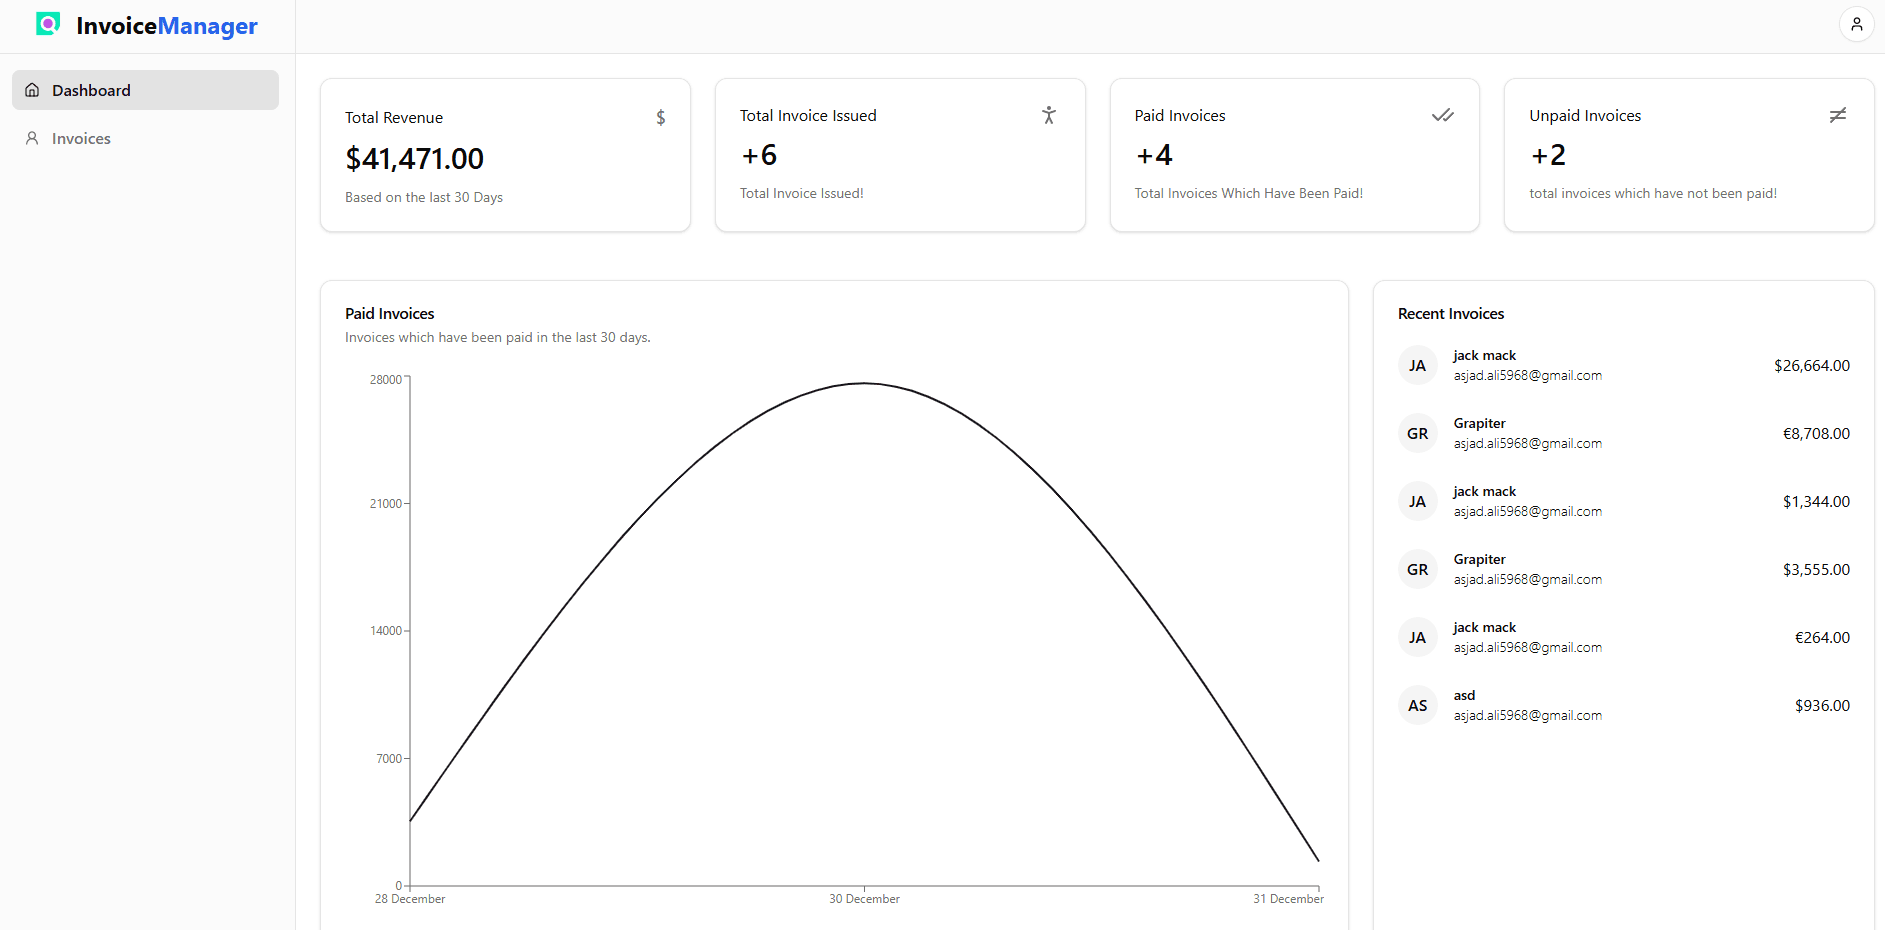The width and height of the screenshot is (1885, 930).
Task: Click the €264.00 invoice amount
Action: 1821,638
